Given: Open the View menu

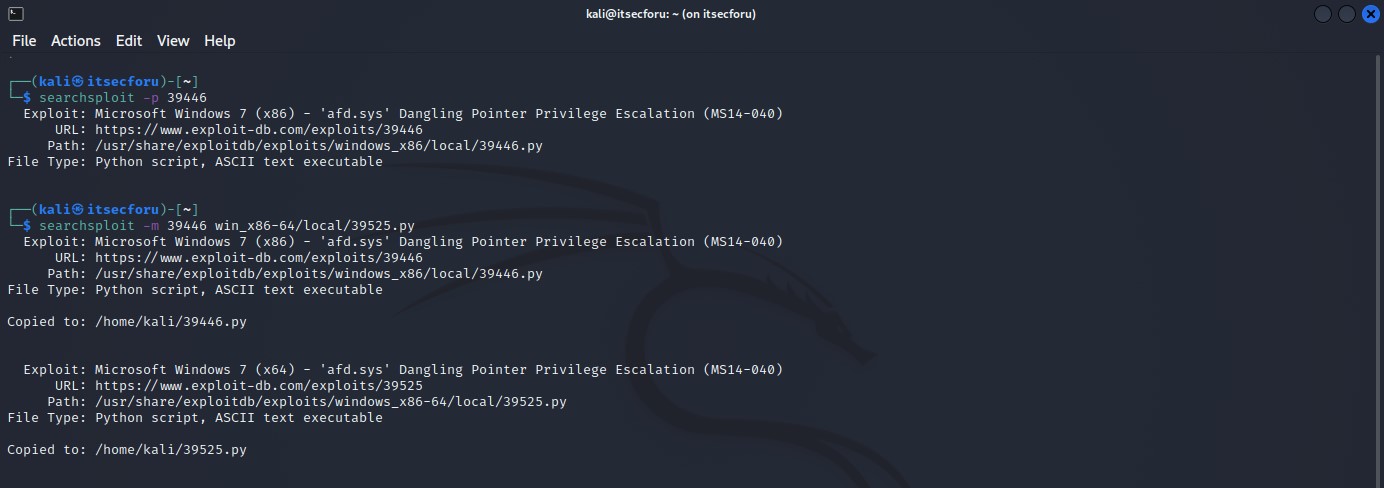Looking at the screenshot, I should [x=173, y=41].
